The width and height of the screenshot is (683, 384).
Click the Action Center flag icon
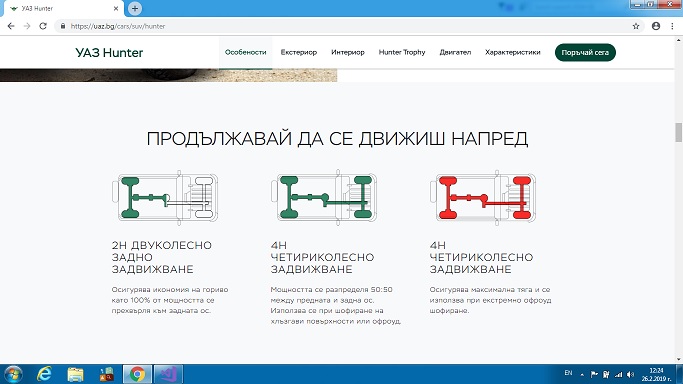[594, 374]
